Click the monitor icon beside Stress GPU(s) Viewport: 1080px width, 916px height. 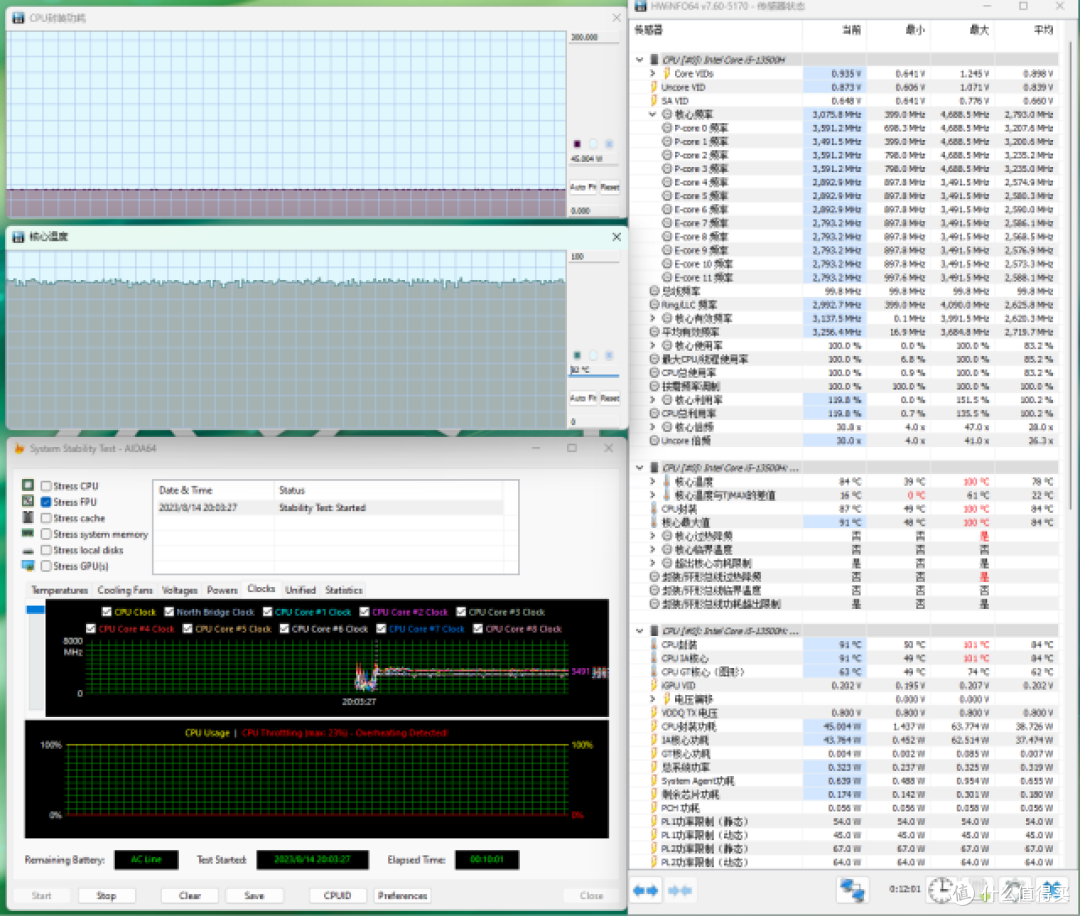(x=28, y=566)
